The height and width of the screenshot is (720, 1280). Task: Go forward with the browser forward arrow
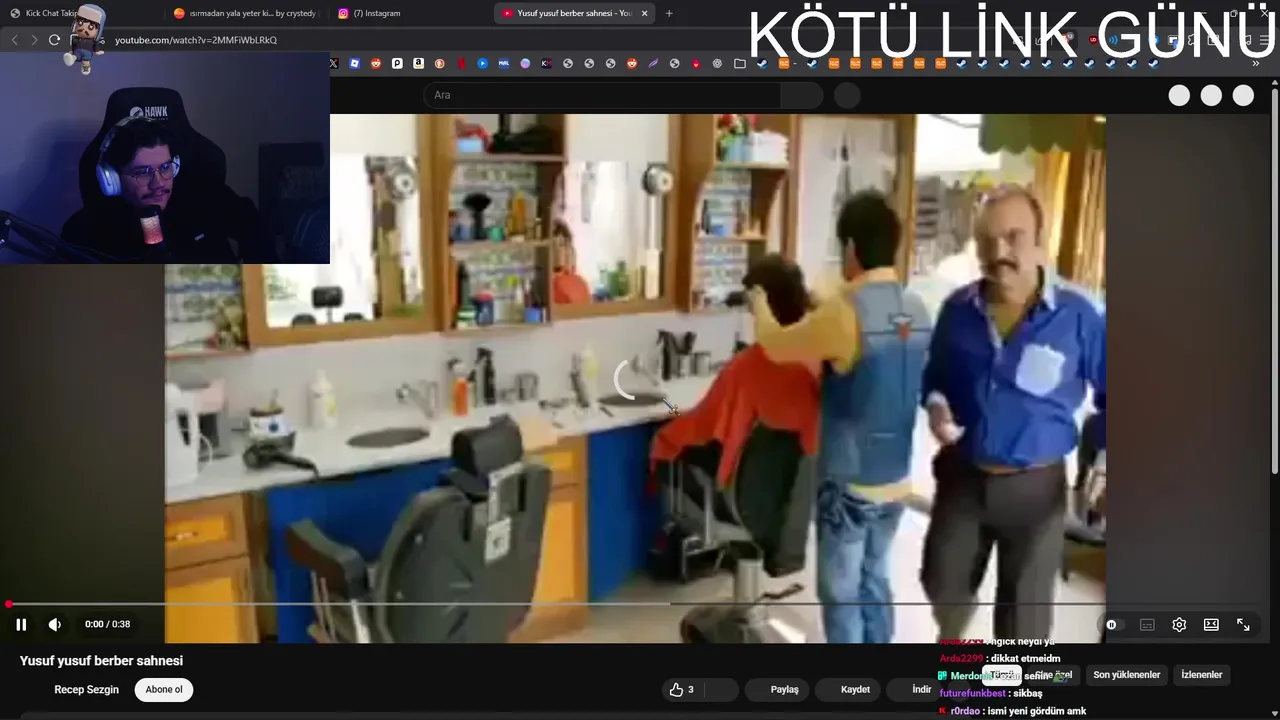[34, 40]
